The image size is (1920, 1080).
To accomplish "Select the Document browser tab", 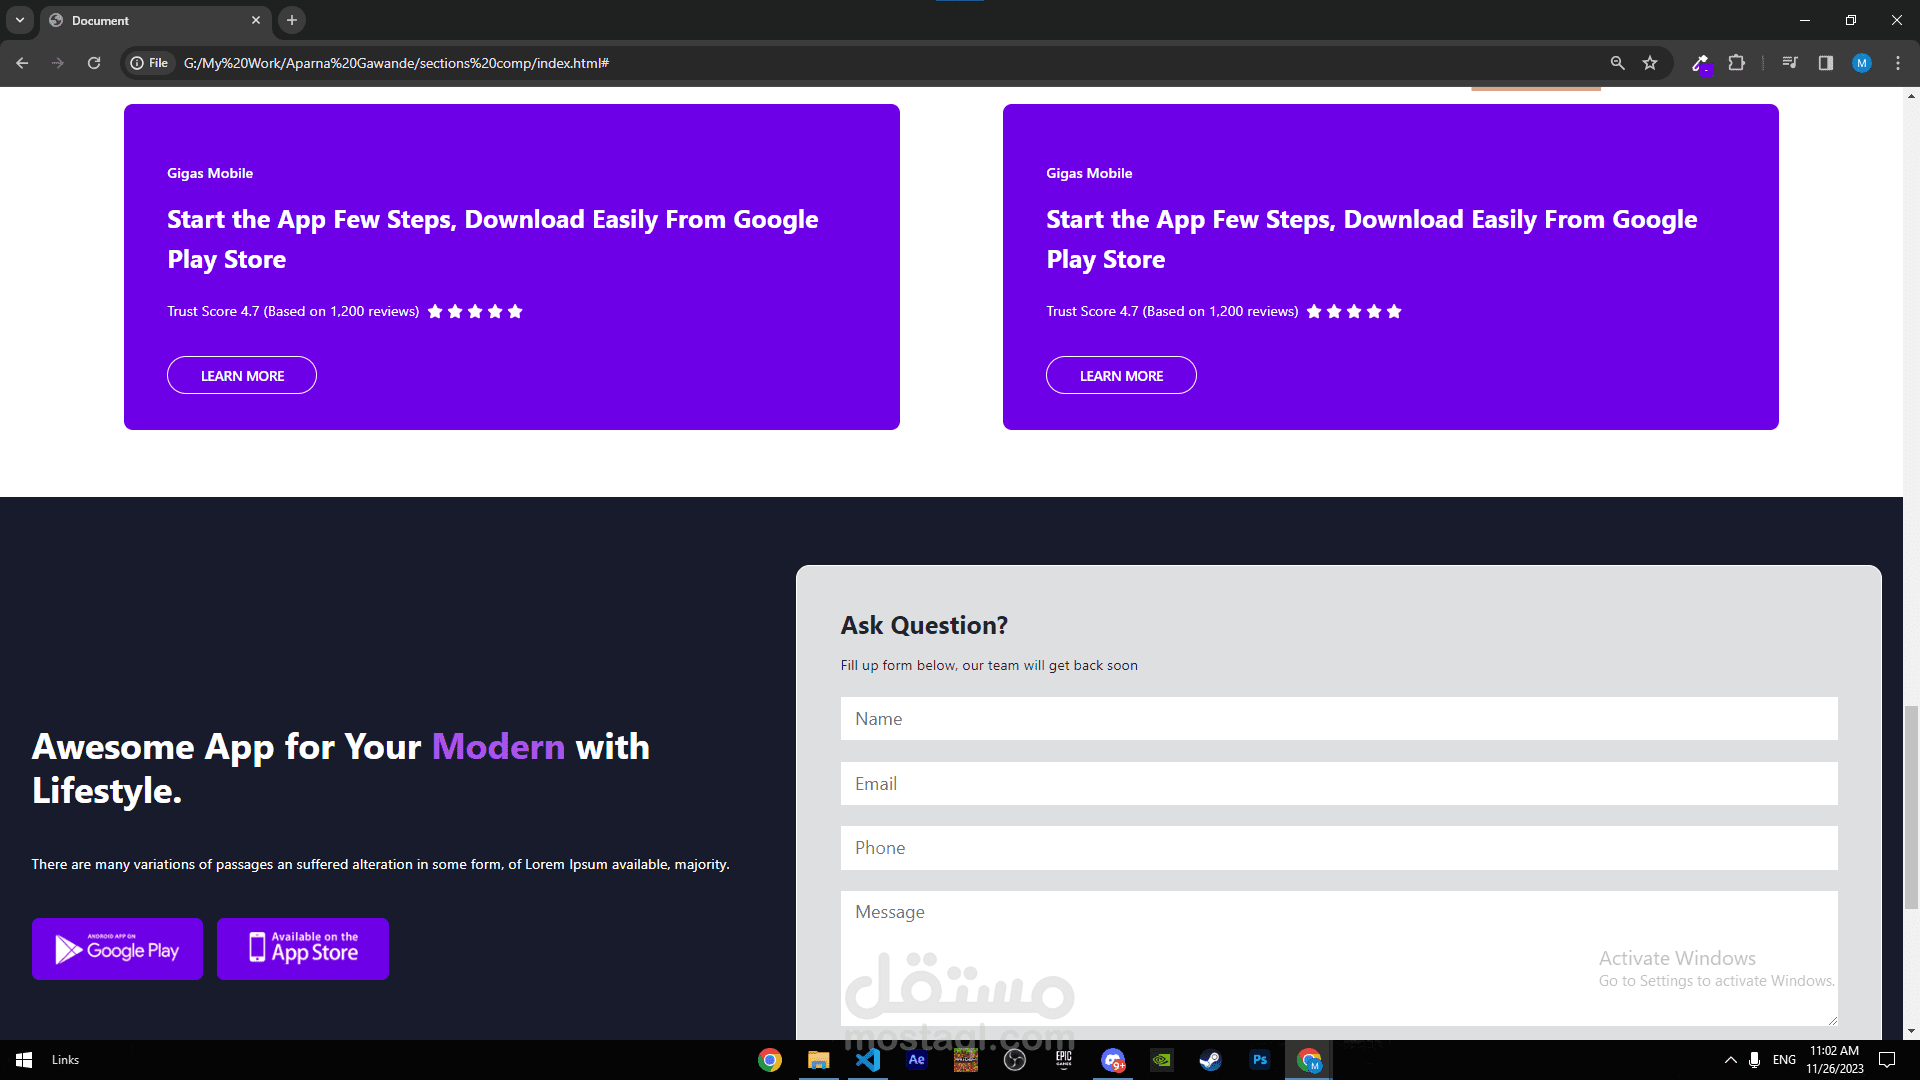I will tap(150, 20).
